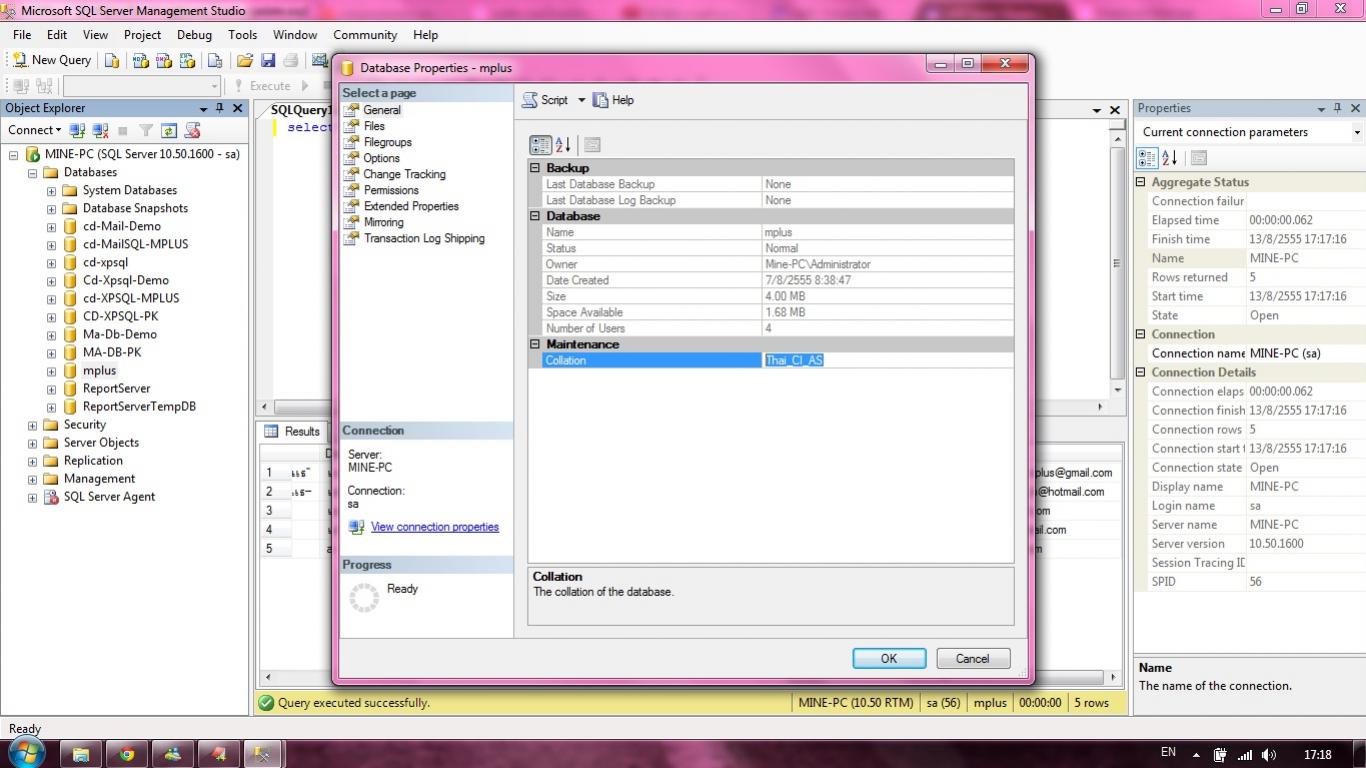Screen dimensions: 1366x768
Task: Click Categorized icon in Properties panel
Action: (x=1147, y=158)
